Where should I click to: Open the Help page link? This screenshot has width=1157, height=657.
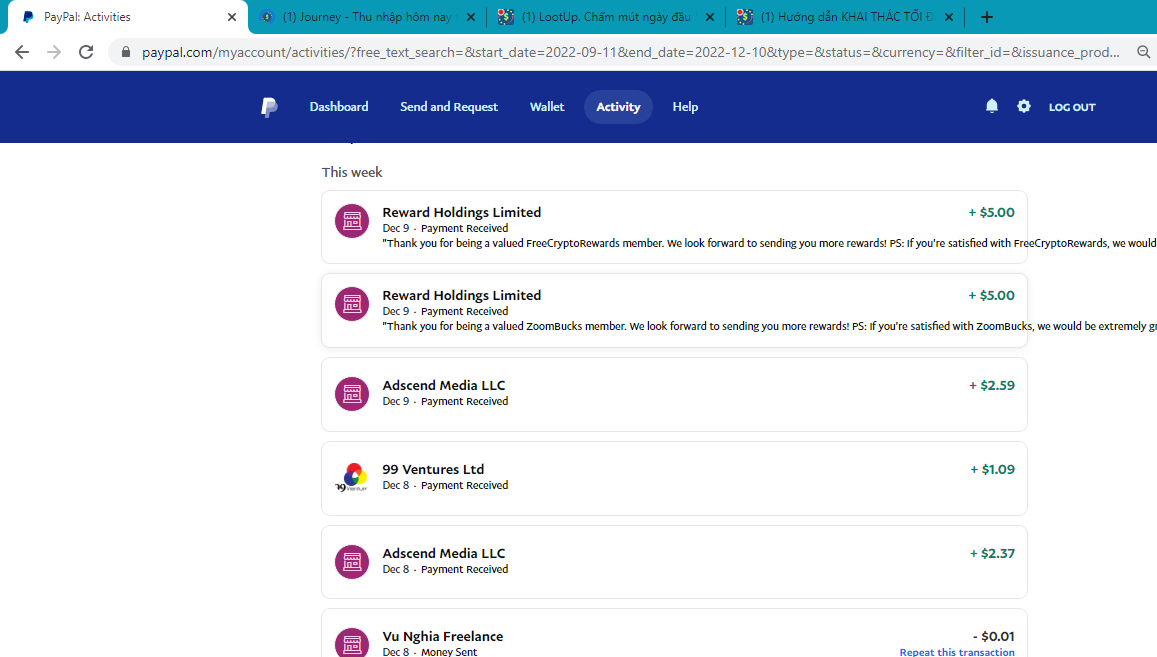tap(685, 107)
